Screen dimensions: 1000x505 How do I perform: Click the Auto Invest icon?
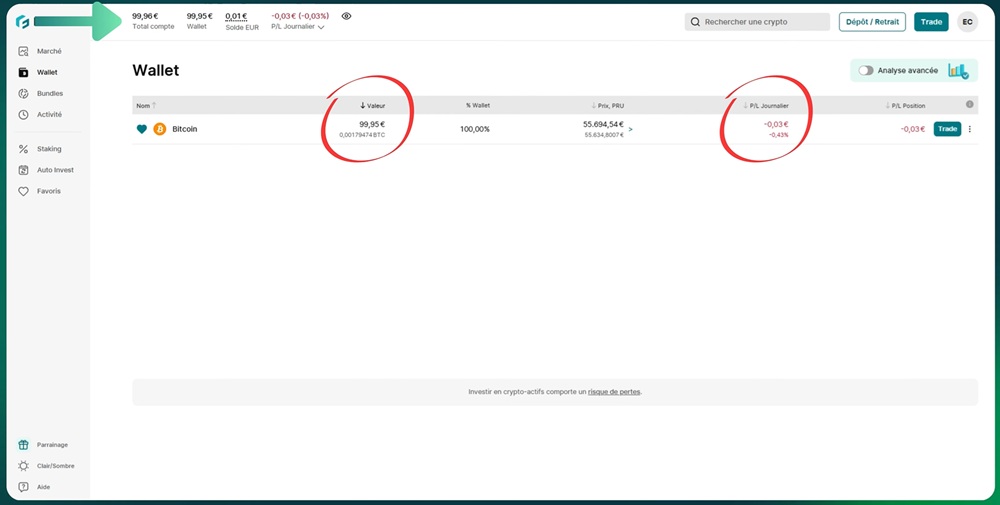(x=24, y=170)
